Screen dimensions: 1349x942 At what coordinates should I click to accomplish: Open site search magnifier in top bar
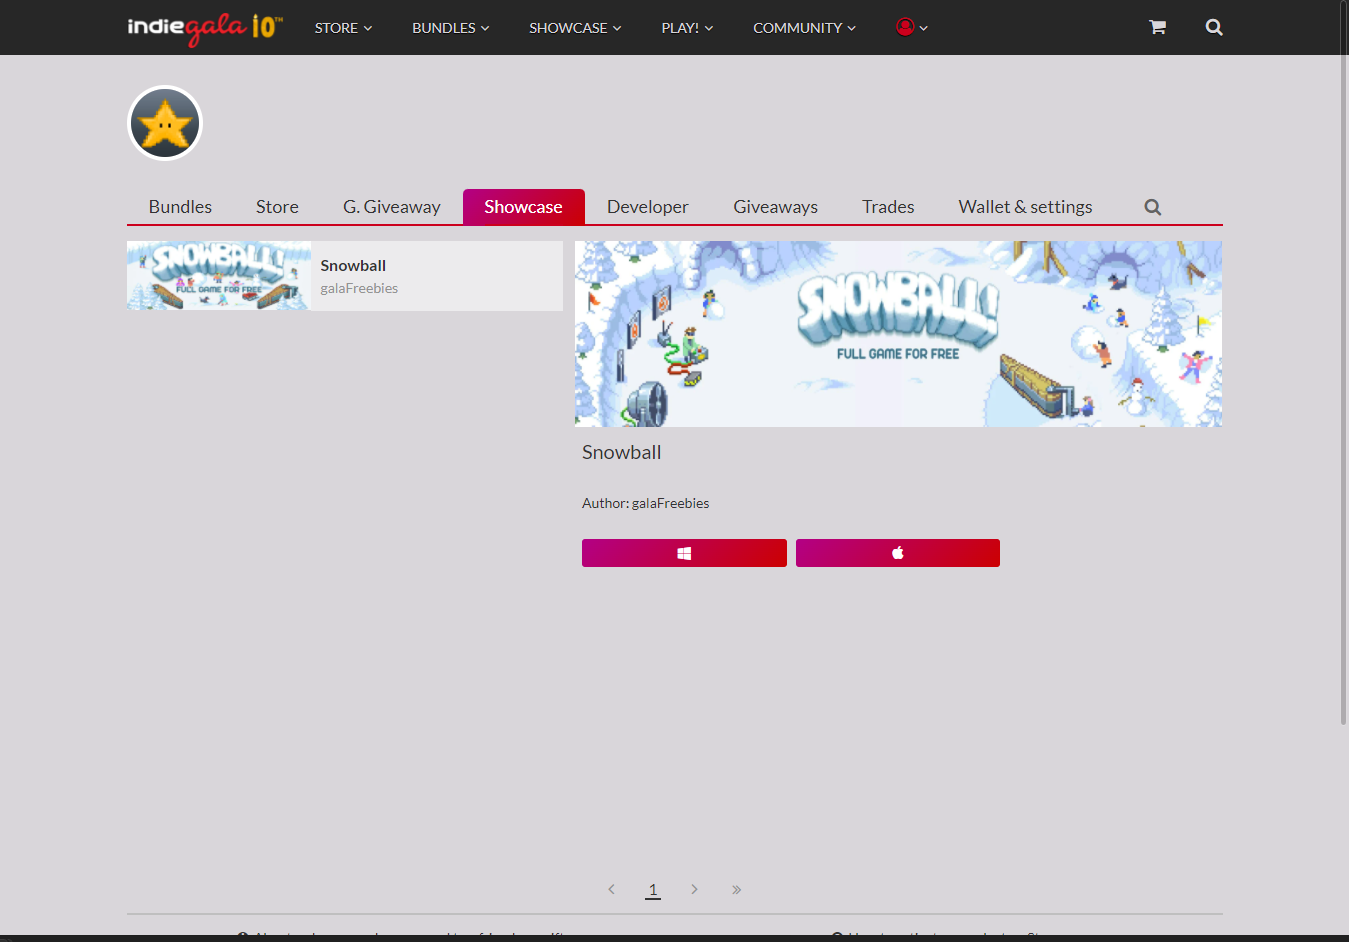1214,27
